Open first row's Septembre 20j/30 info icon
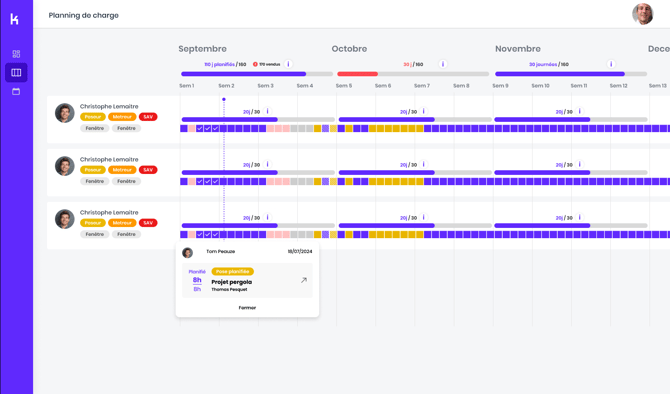 (267, 111)
